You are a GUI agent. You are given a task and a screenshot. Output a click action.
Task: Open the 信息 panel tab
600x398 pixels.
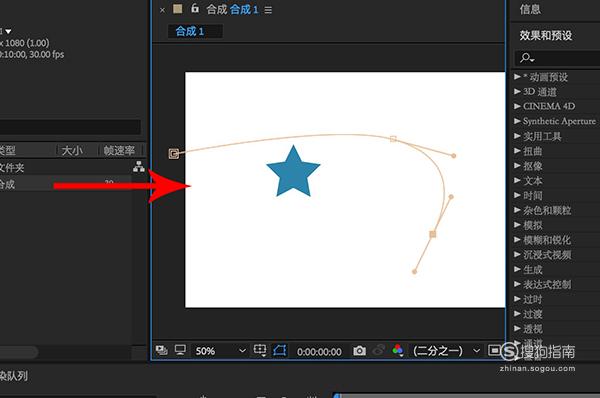pyautogui.click(x=530, y=9)
